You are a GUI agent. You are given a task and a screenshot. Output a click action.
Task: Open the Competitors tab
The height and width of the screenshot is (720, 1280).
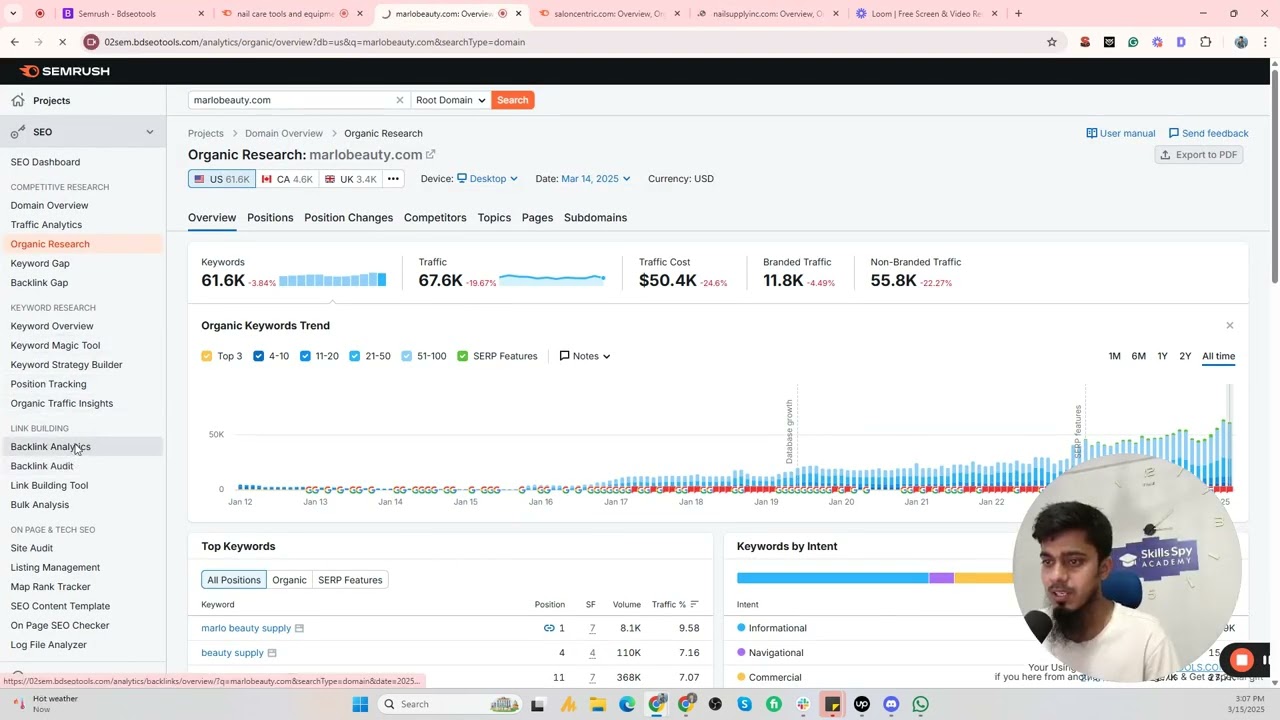(x=435, y=218)
